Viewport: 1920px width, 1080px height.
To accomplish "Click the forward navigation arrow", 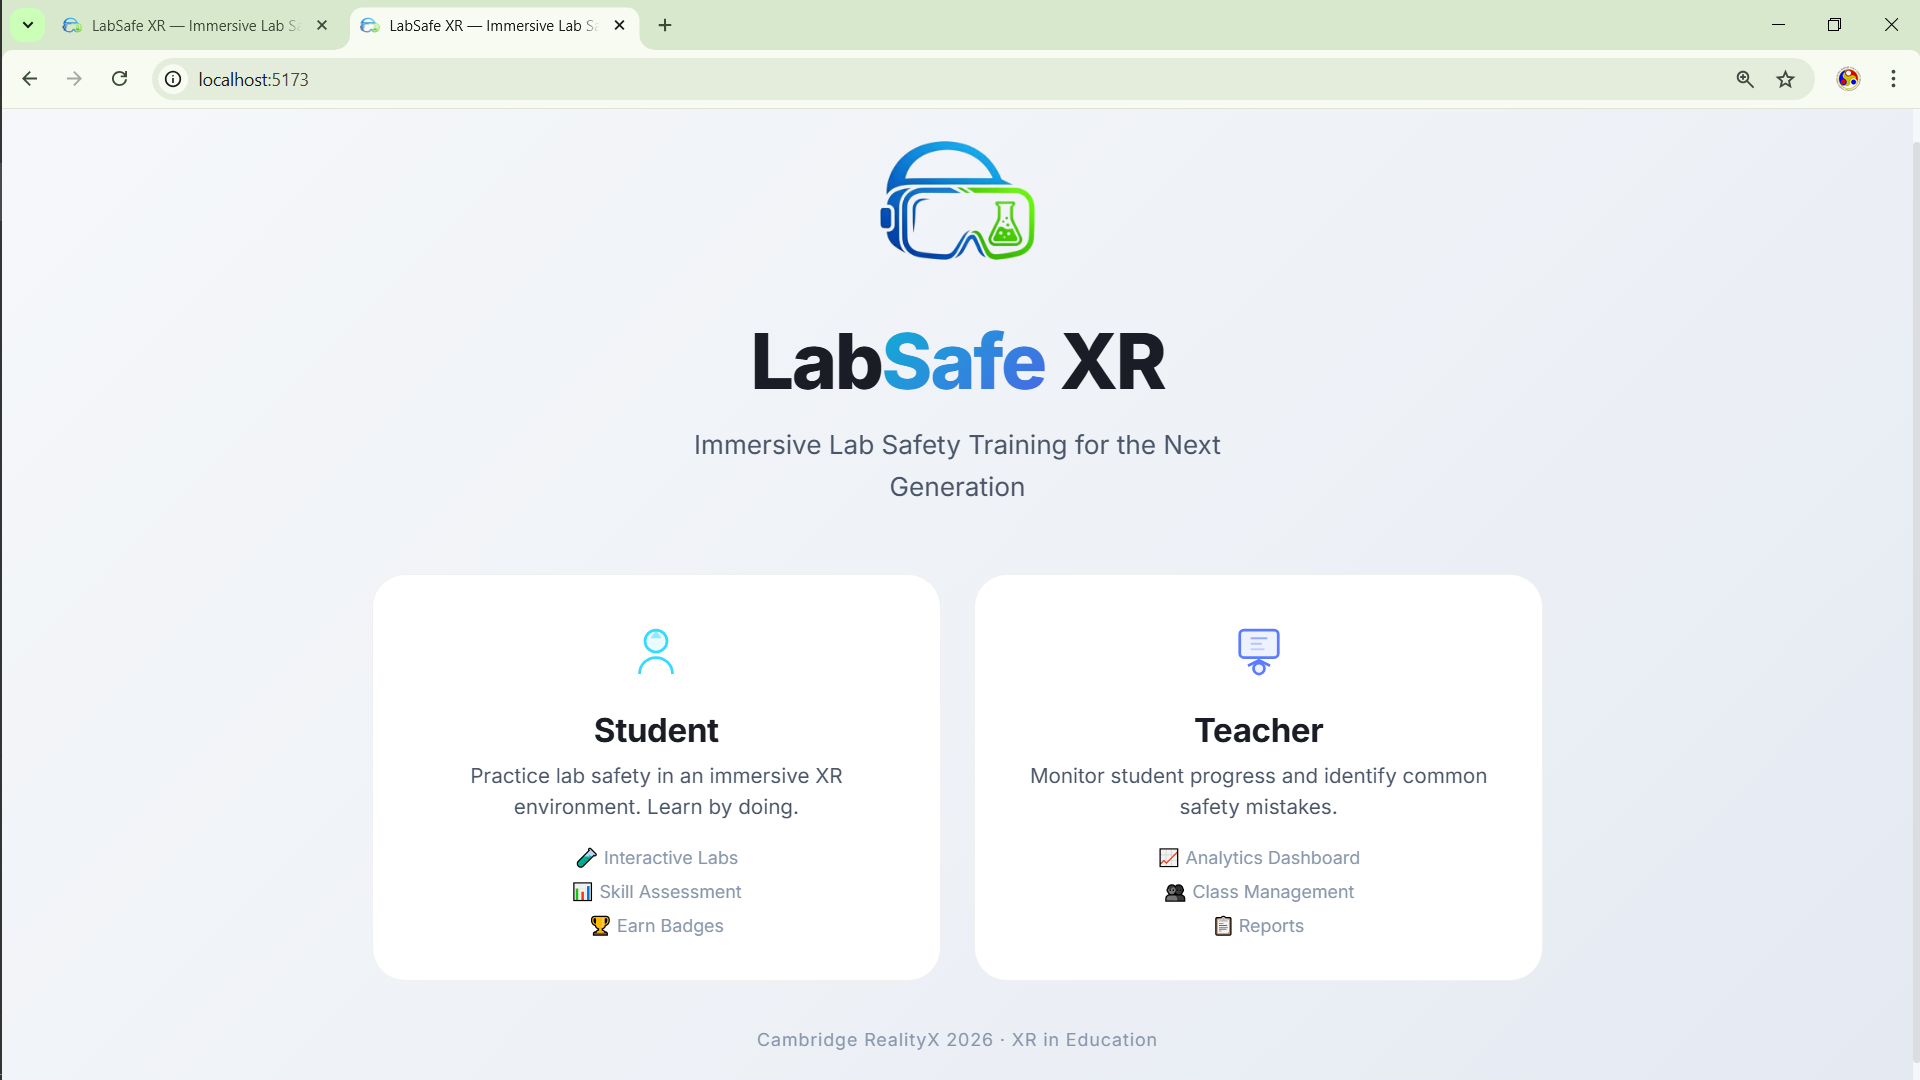I will pos(74,79).
